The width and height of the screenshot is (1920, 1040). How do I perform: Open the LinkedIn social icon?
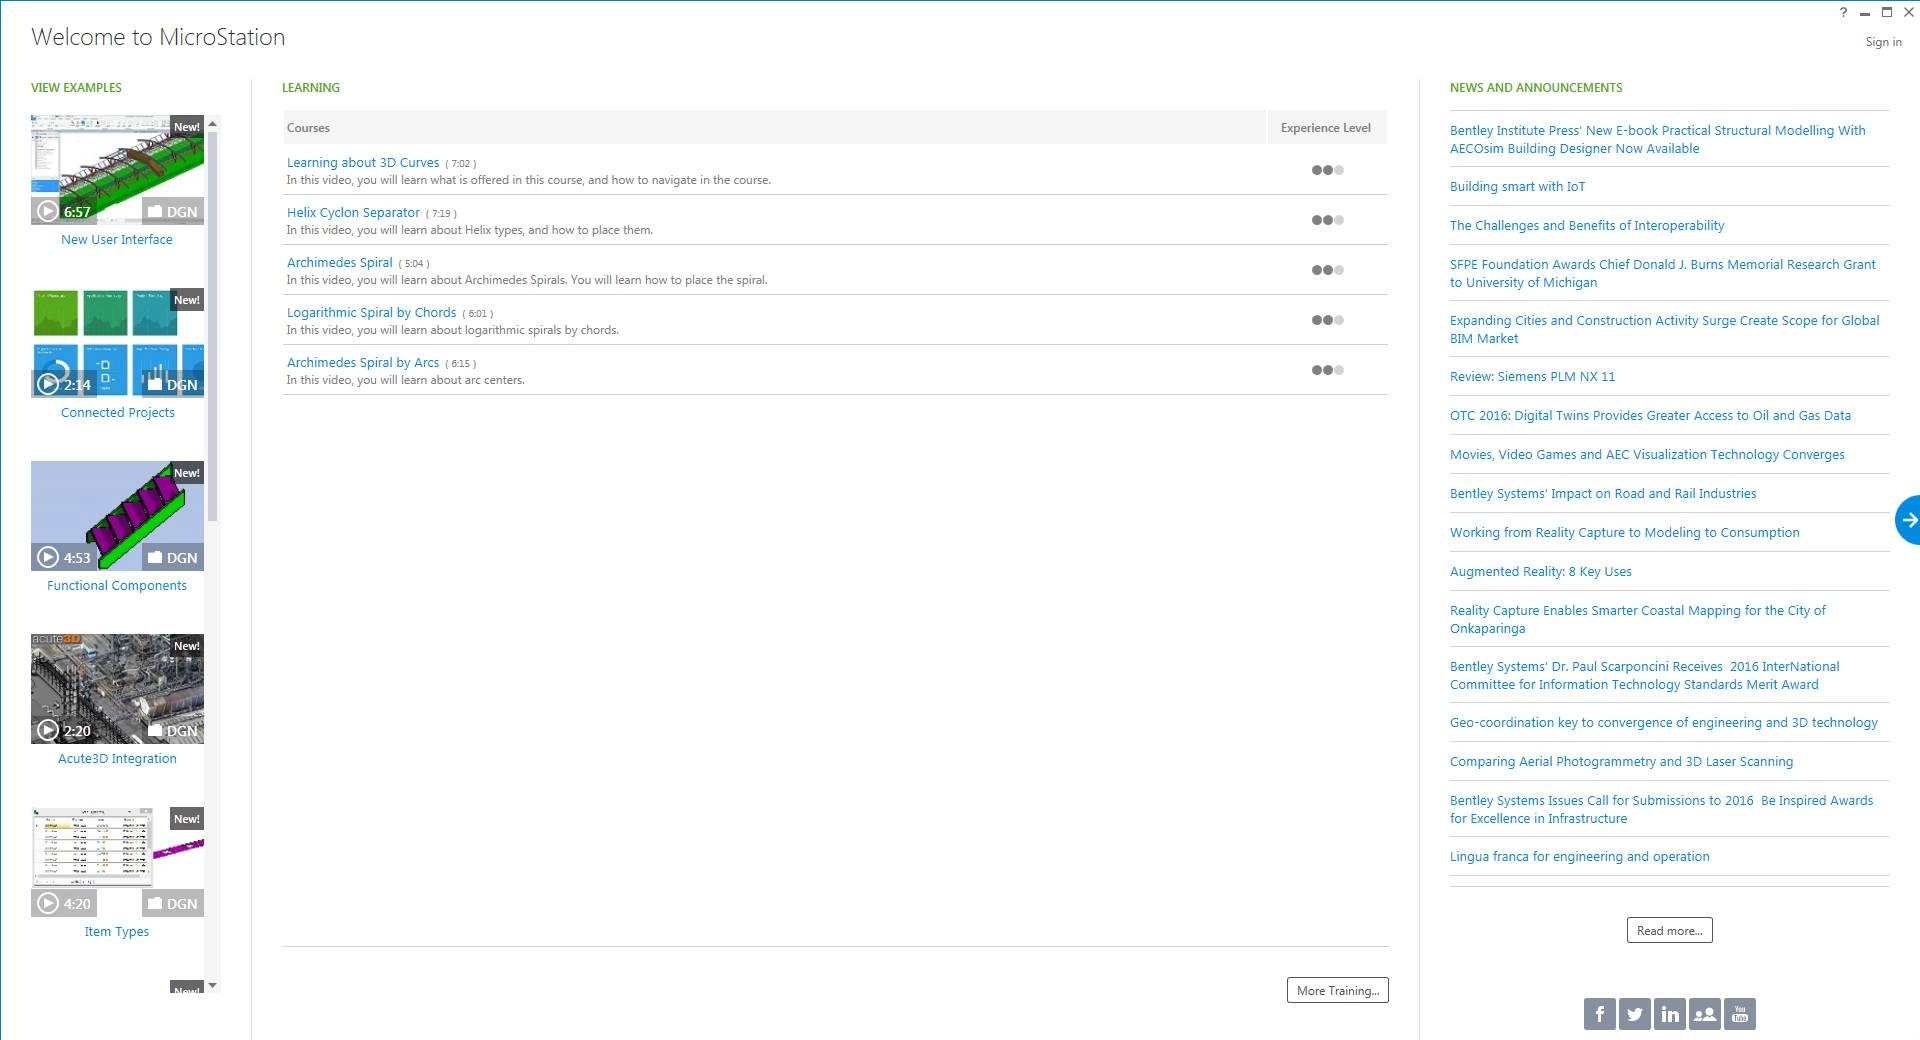[1669, 1014]
